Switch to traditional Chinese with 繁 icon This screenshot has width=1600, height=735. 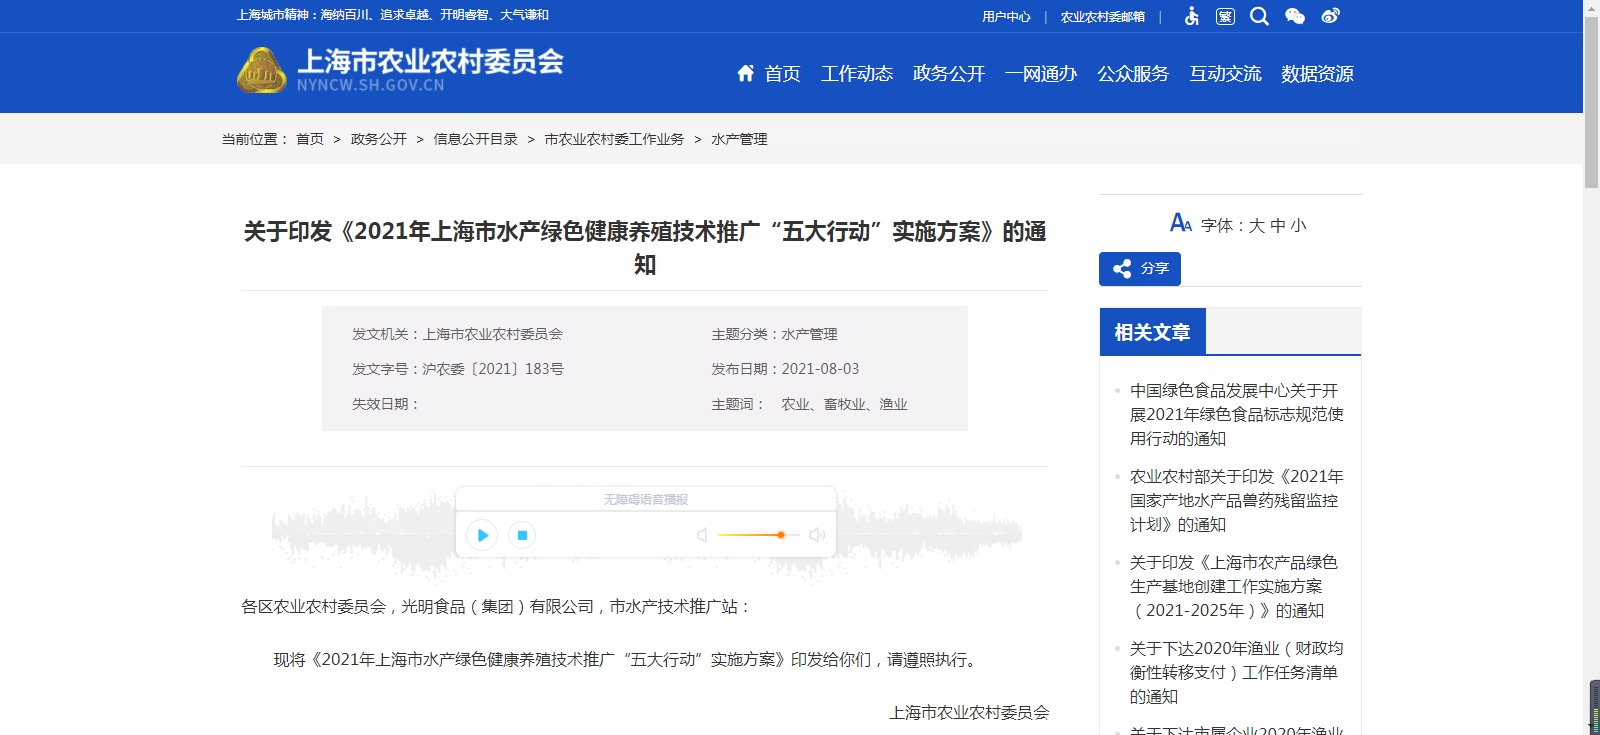1225,16
